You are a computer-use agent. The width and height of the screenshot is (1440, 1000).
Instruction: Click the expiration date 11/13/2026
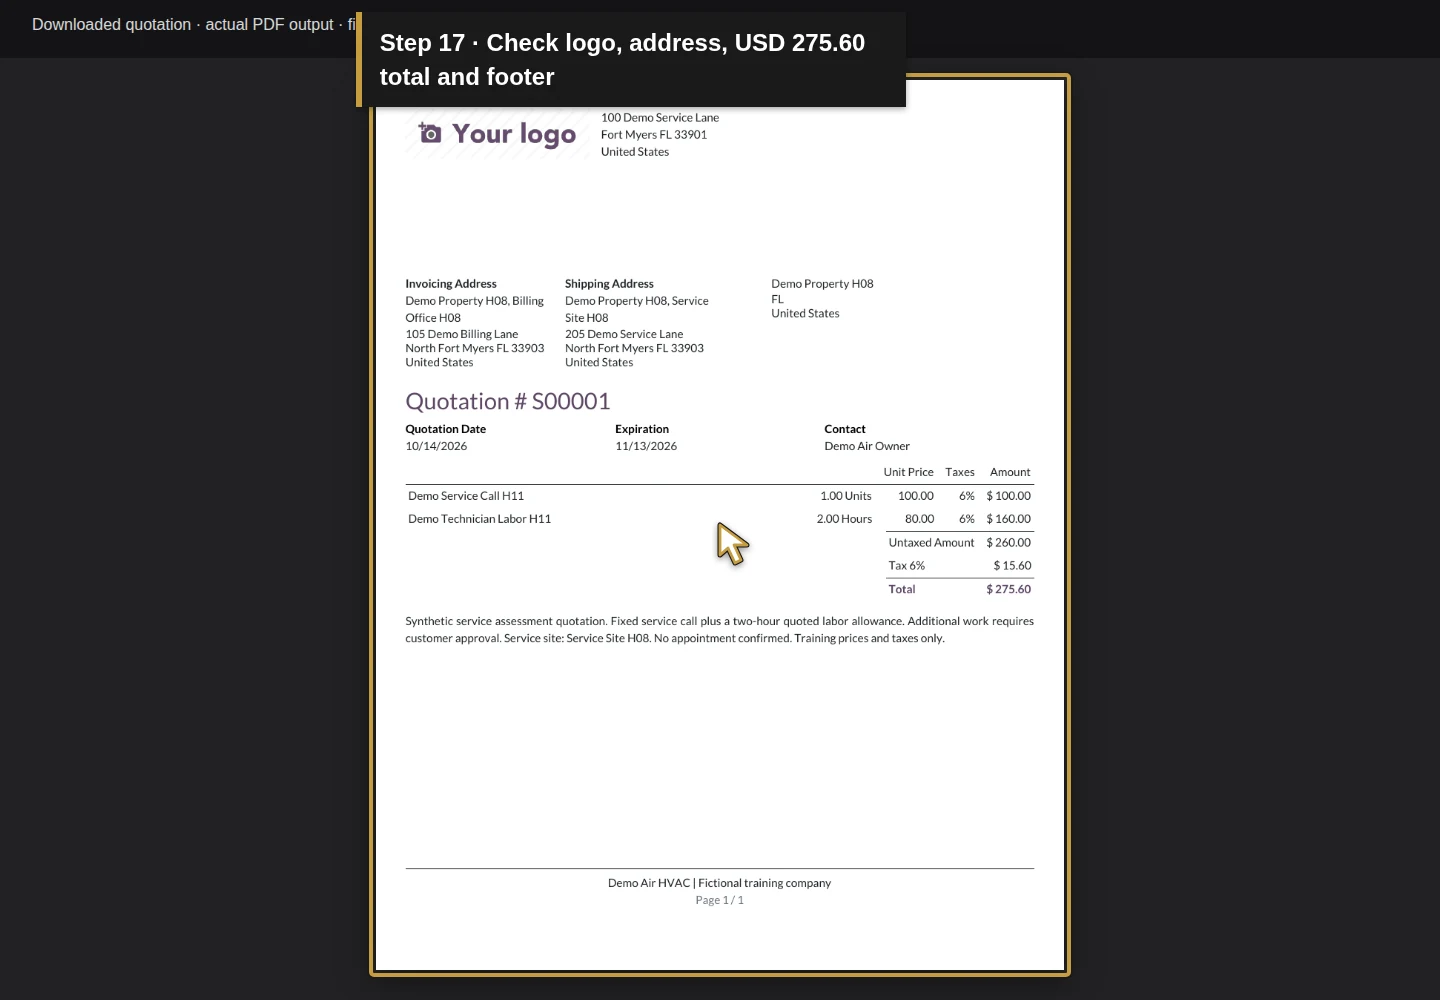click(x=646, y=446)
